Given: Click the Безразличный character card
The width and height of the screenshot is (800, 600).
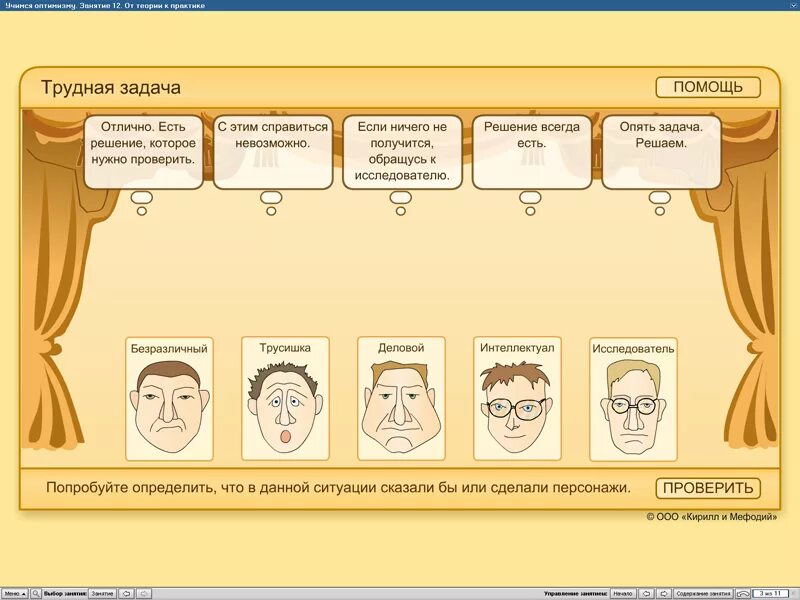Looking at the screenshot, I should [169, 399].
